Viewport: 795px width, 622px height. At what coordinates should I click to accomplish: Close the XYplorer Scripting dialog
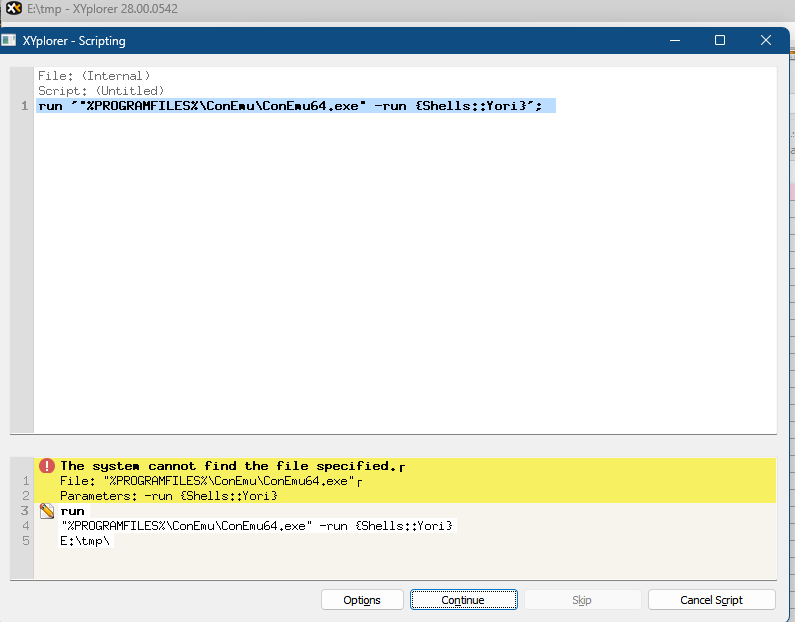pyautogui.click(x=766, y=41)
